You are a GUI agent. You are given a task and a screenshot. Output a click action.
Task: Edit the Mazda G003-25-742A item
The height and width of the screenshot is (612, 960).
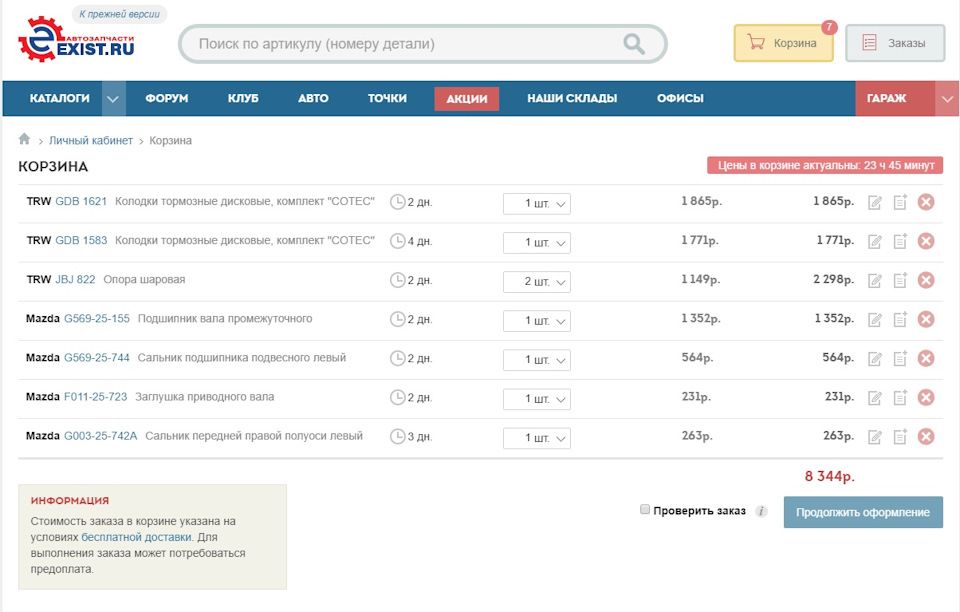(x=875, y=437)
